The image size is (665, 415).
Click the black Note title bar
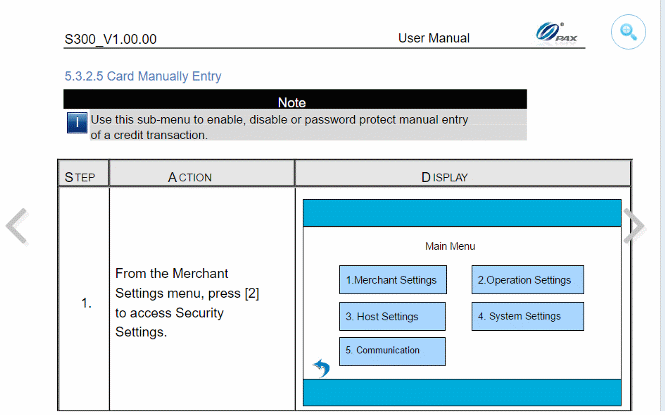point(294,100)
